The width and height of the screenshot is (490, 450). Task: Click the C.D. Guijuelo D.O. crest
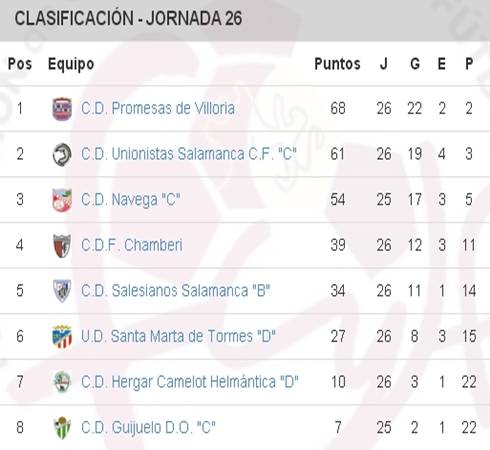(x=62, y=428)
